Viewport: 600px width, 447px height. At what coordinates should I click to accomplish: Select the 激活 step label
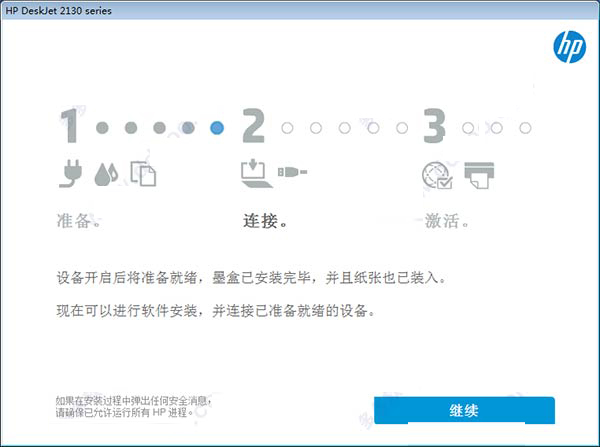pyautogui.click(x=447, y=221)
